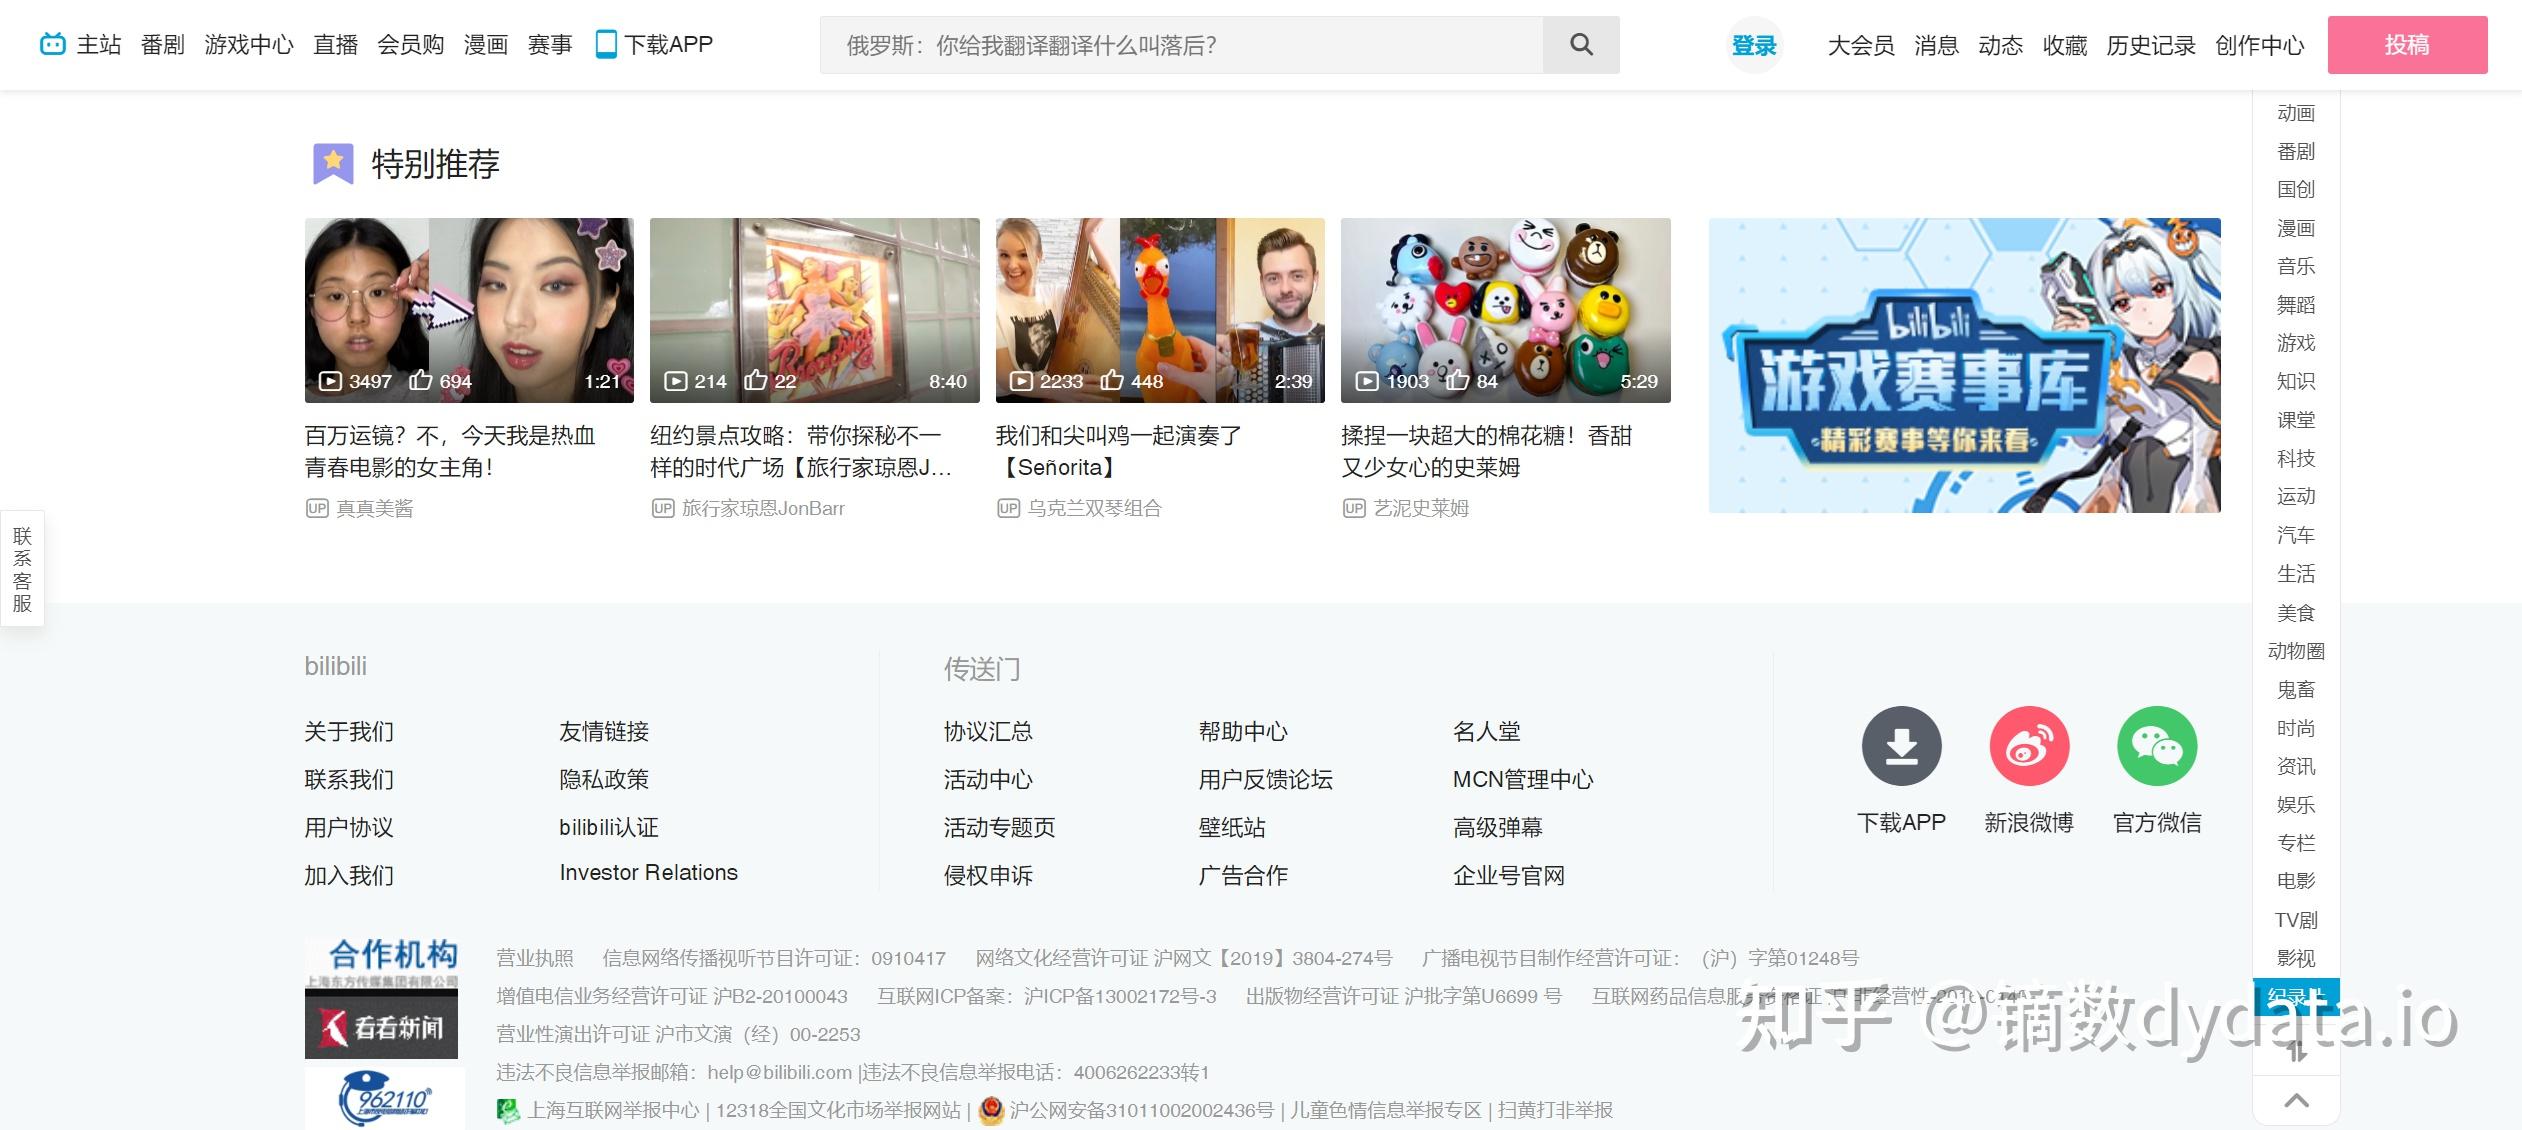Open the 儿童色情信息举报专区 link
Image resolution: width=2522 pixels, height=1130 pixels.
(x=1386, y=1110)
